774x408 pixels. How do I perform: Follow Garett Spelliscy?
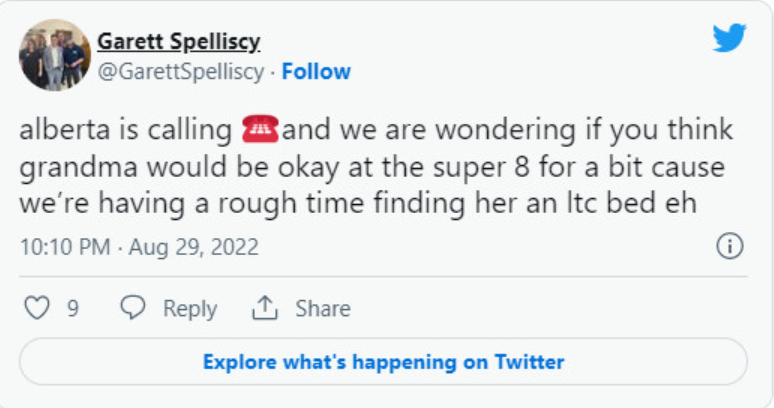[316, 72]
